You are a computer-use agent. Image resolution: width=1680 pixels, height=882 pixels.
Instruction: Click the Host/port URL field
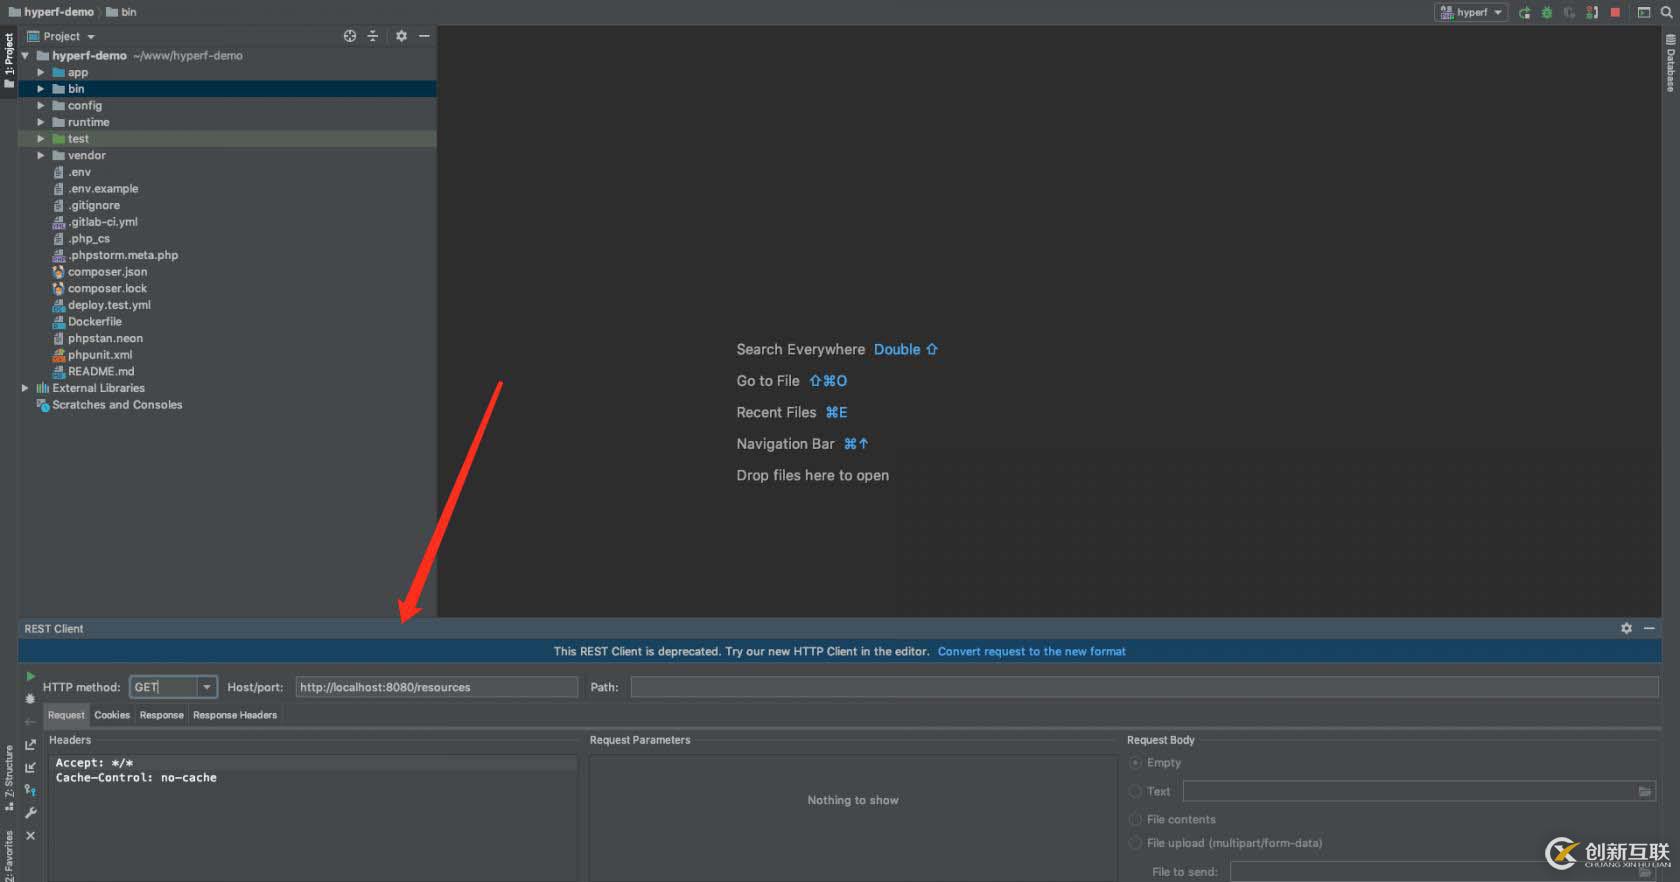[x=437, y=687]
